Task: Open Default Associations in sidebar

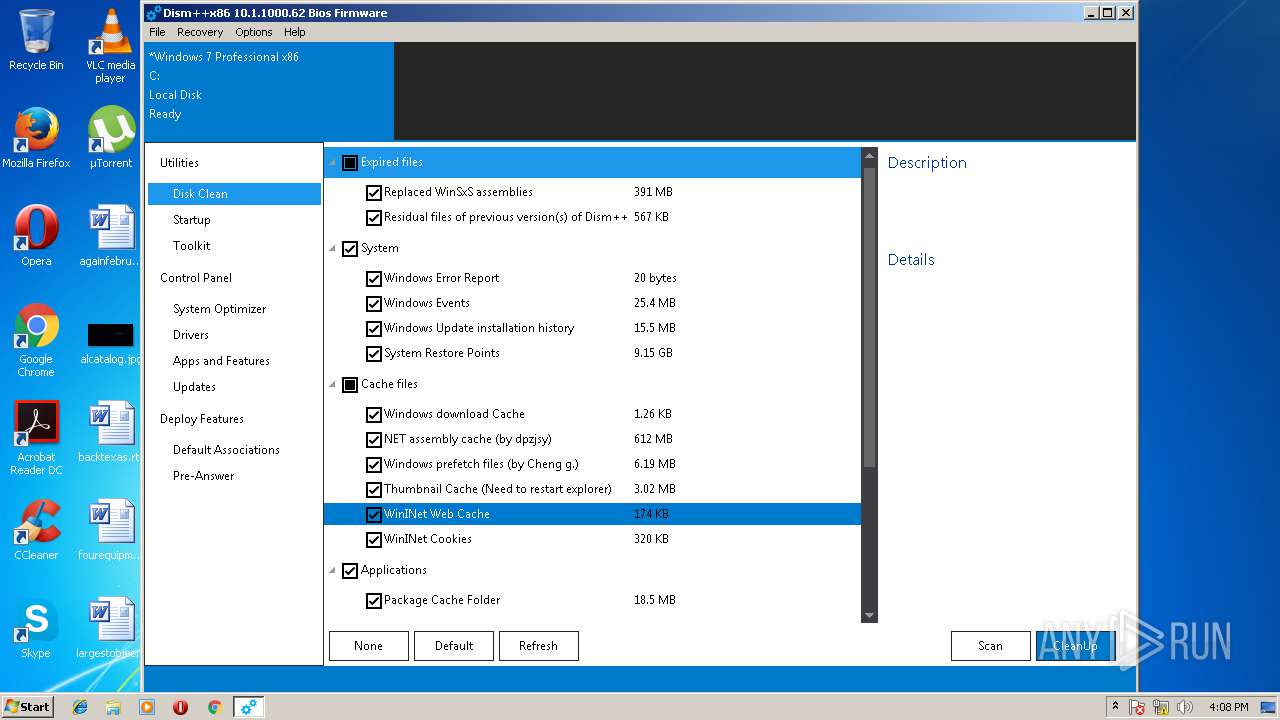Action: point(226,450)
